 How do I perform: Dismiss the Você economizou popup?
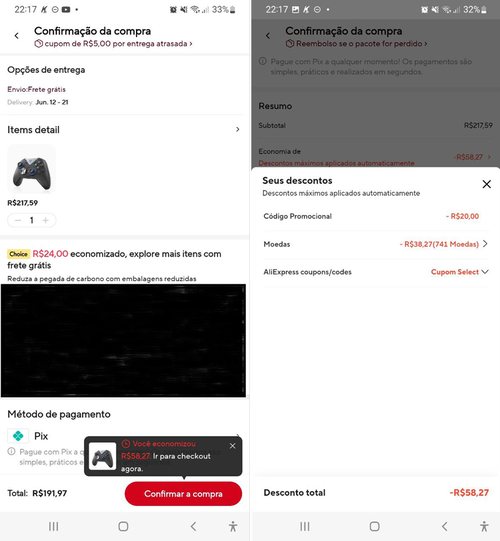pyautogui.click(x=233, y=446)
